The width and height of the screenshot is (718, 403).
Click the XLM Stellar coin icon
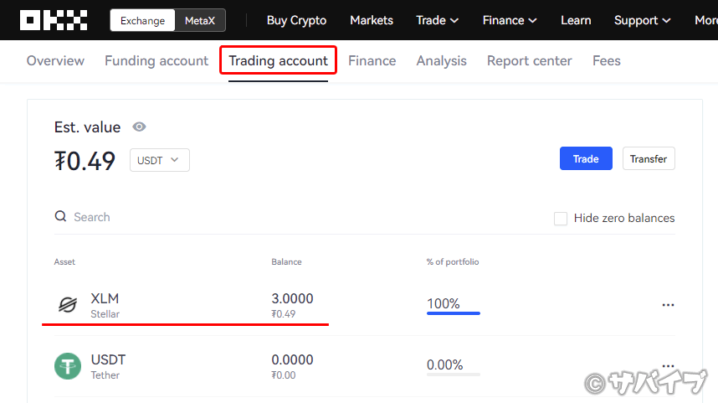click(67, 305)
